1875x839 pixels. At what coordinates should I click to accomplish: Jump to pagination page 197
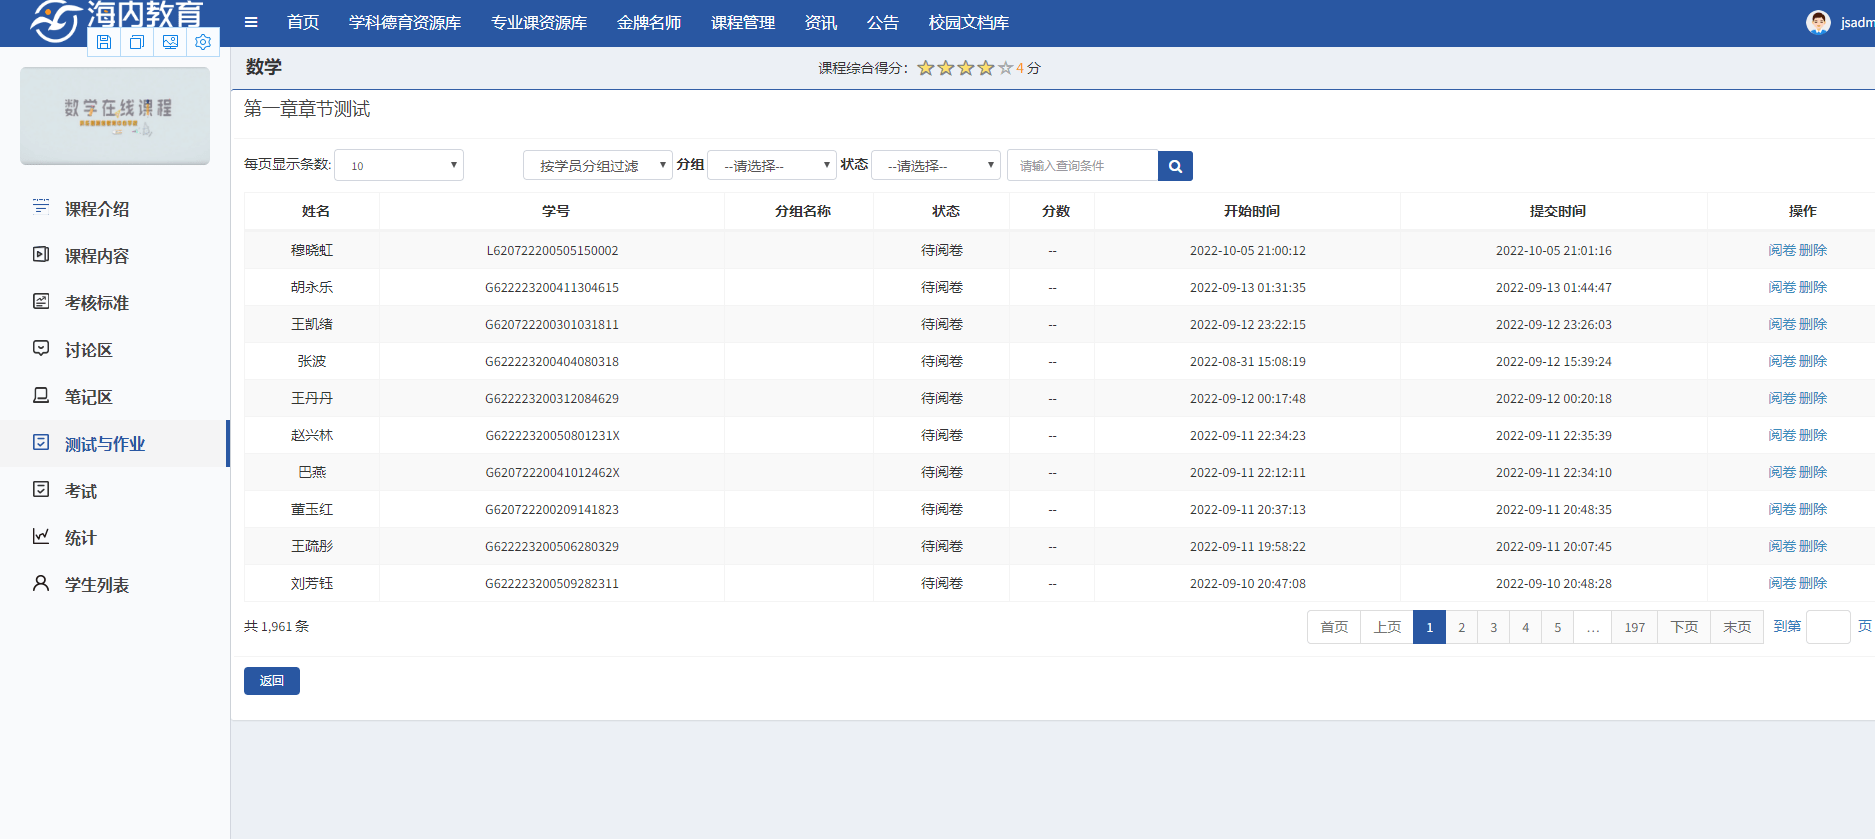[x=1634, y=627]
